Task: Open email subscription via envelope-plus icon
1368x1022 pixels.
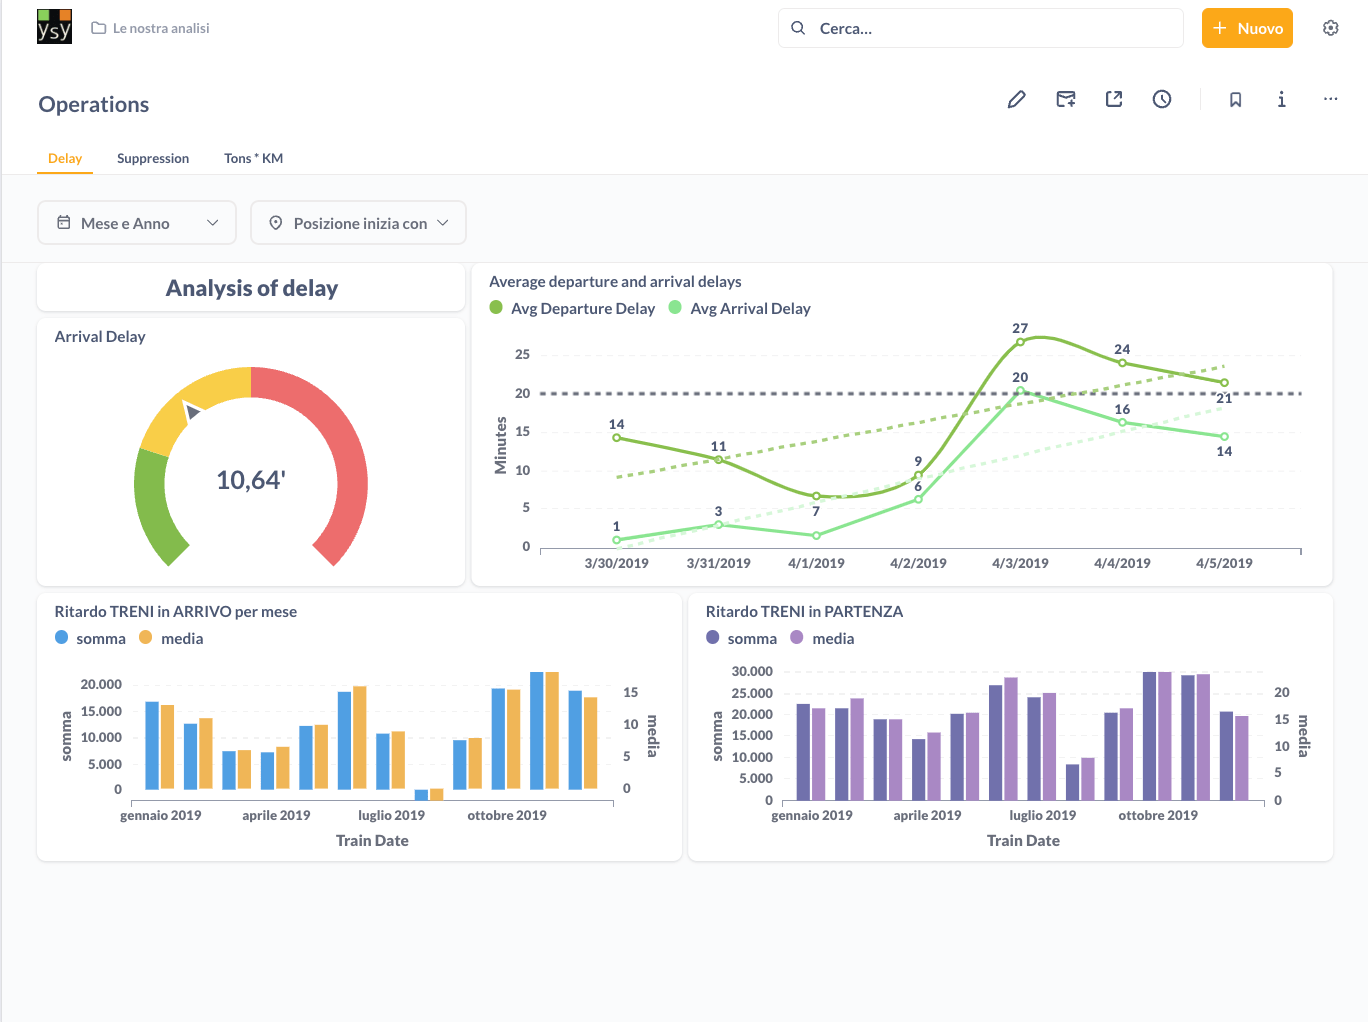Action: pyautogui.click(x=1065, y=99)
